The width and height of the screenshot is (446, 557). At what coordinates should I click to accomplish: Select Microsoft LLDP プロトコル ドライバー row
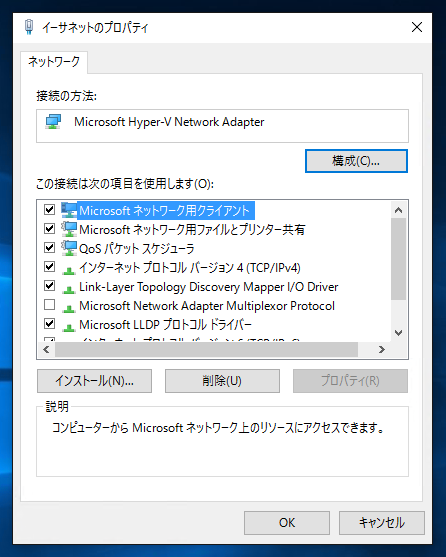tap(165, 325)
